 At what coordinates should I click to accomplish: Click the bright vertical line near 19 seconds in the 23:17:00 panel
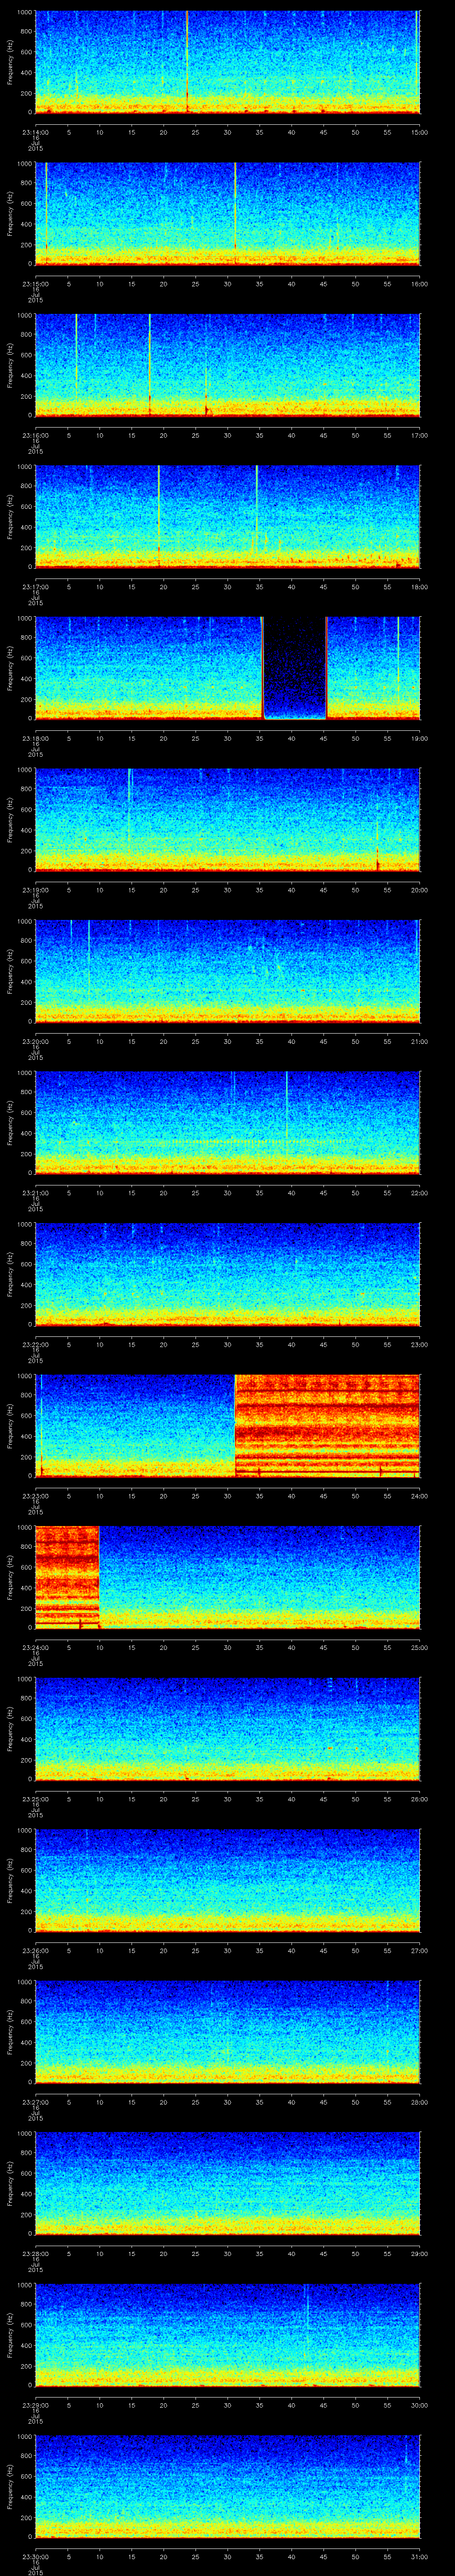[x=158, y=516]
